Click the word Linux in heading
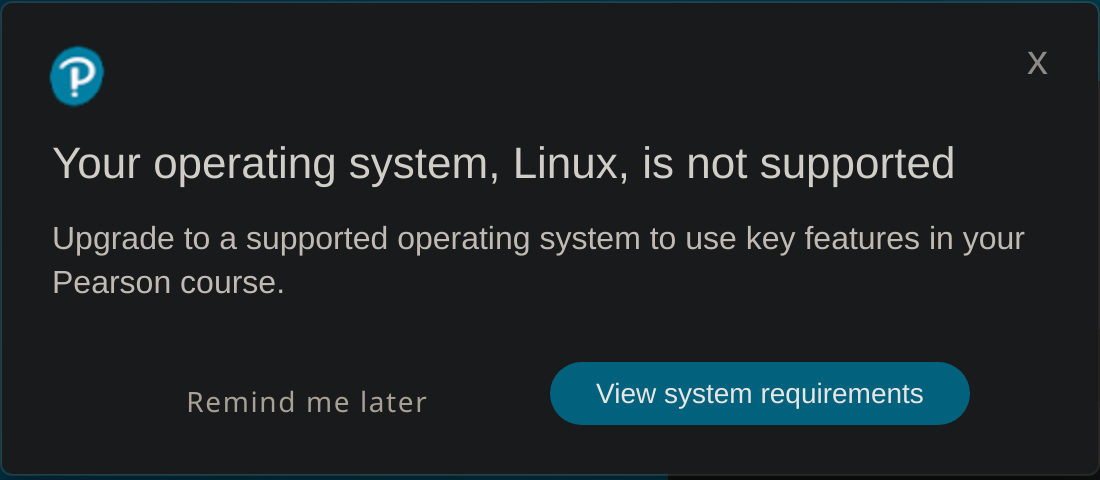 tap(566, 164)
